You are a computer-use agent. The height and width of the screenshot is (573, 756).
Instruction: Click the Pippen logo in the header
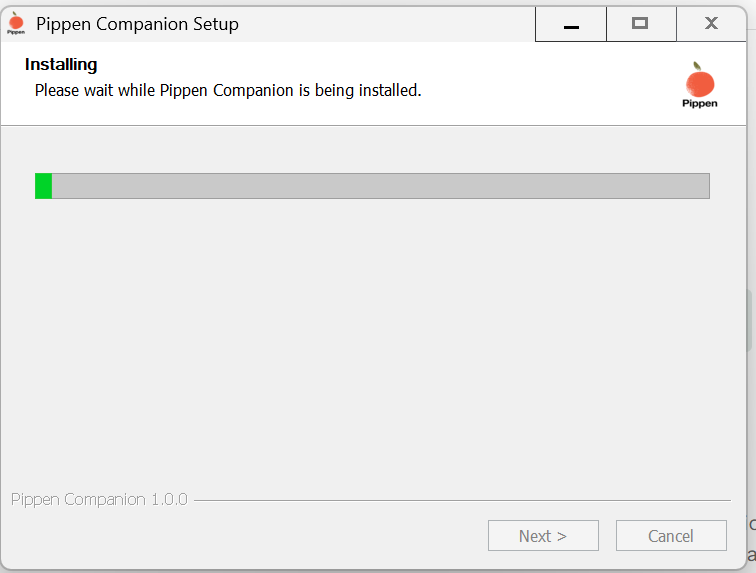pyautogui.click(x=700, y=80)
